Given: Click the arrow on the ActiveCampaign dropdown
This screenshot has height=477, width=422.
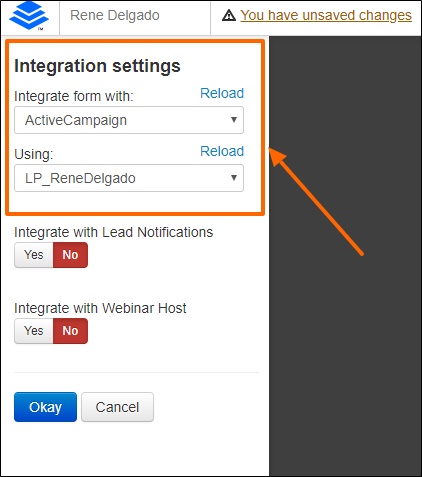Looking at the screenshot, I should click(x=234, y=120).
